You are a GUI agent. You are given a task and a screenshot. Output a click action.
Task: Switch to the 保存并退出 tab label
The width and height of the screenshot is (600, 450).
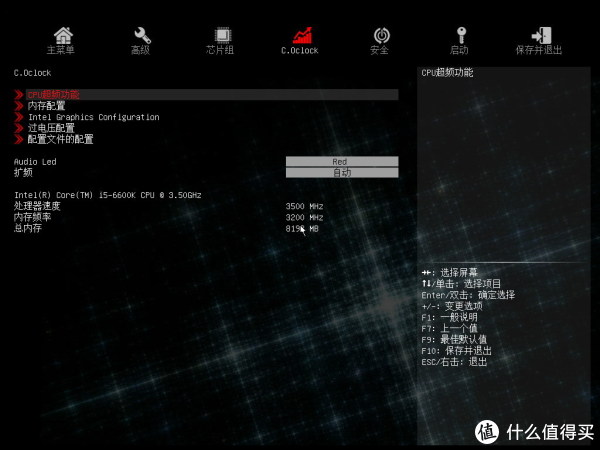pos(539,50)
